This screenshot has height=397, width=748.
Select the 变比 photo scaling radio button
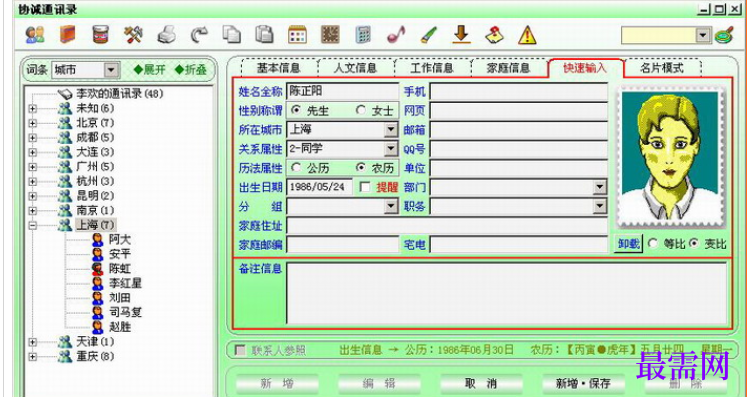point(694,243)
